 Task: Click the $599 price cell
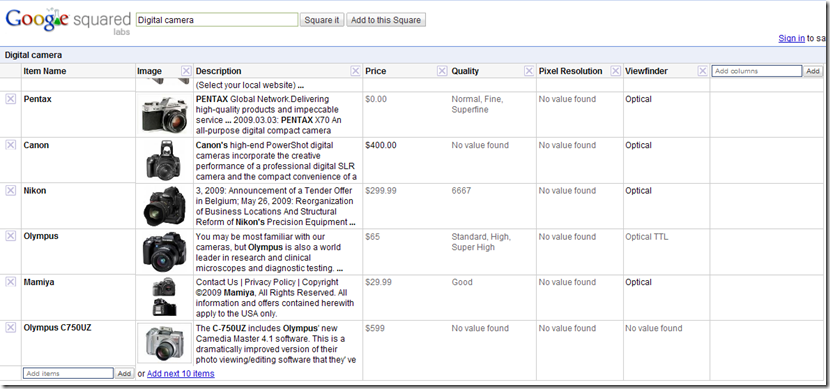click(x=375, y=328)
